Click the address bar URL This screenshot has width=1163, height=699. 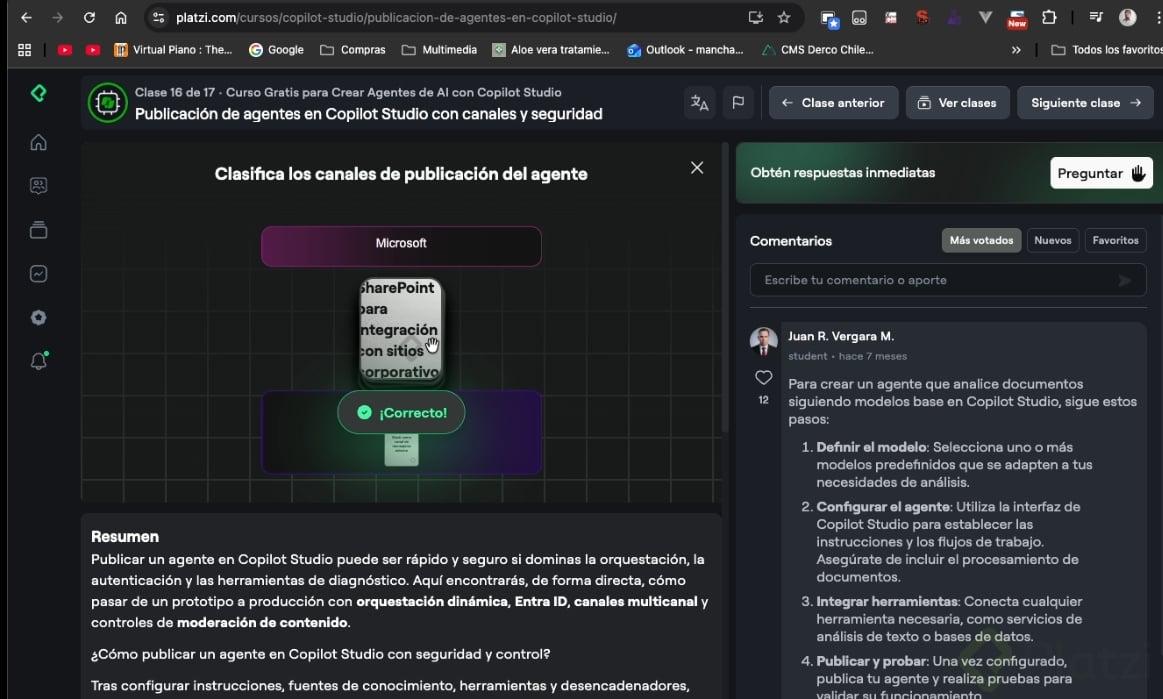click(x=395, y=17)
